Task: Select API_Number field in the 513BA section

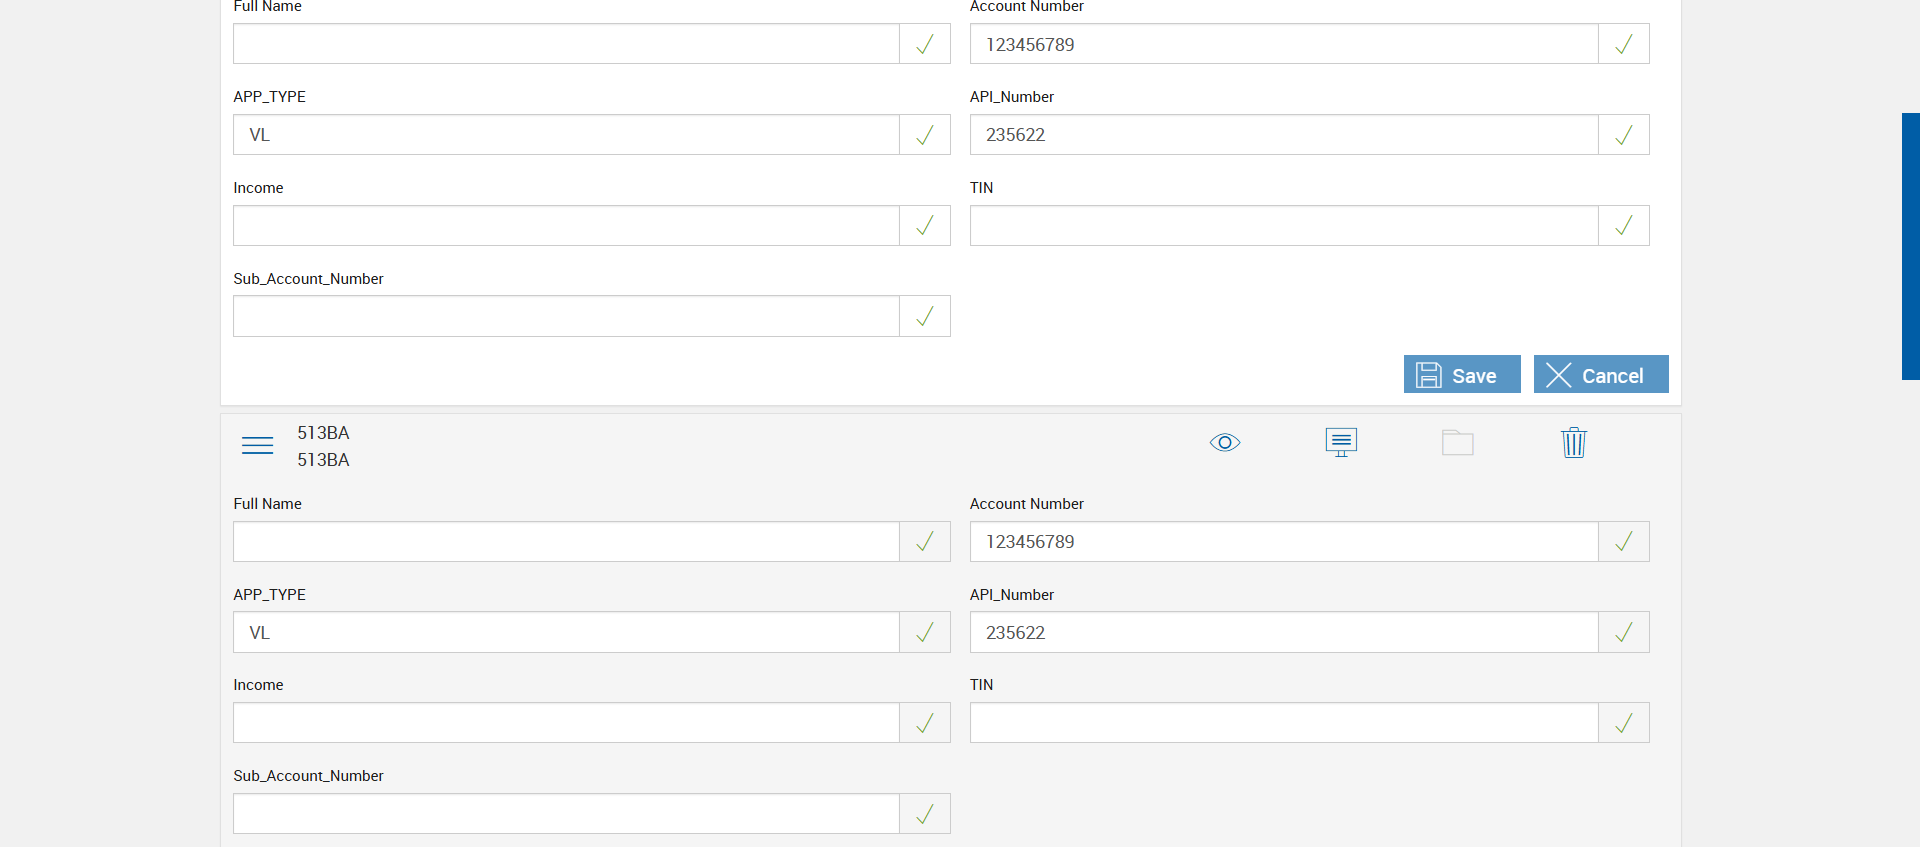Action: 1284,633
